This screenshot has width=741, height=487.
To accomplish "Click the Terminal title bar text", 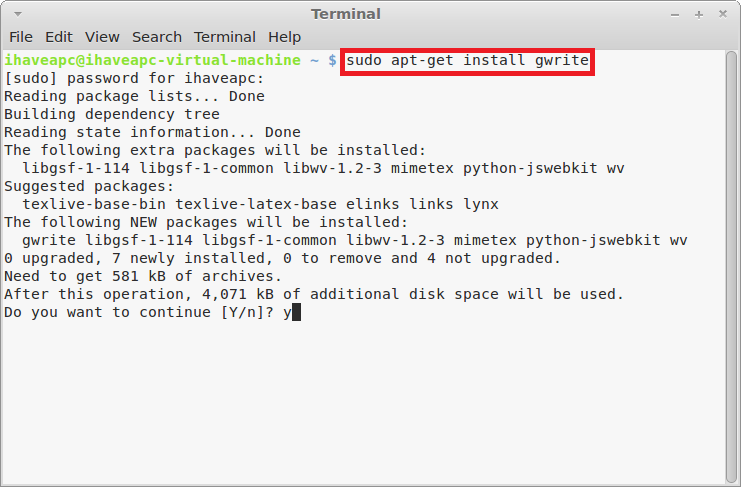I will click(346, 14).
